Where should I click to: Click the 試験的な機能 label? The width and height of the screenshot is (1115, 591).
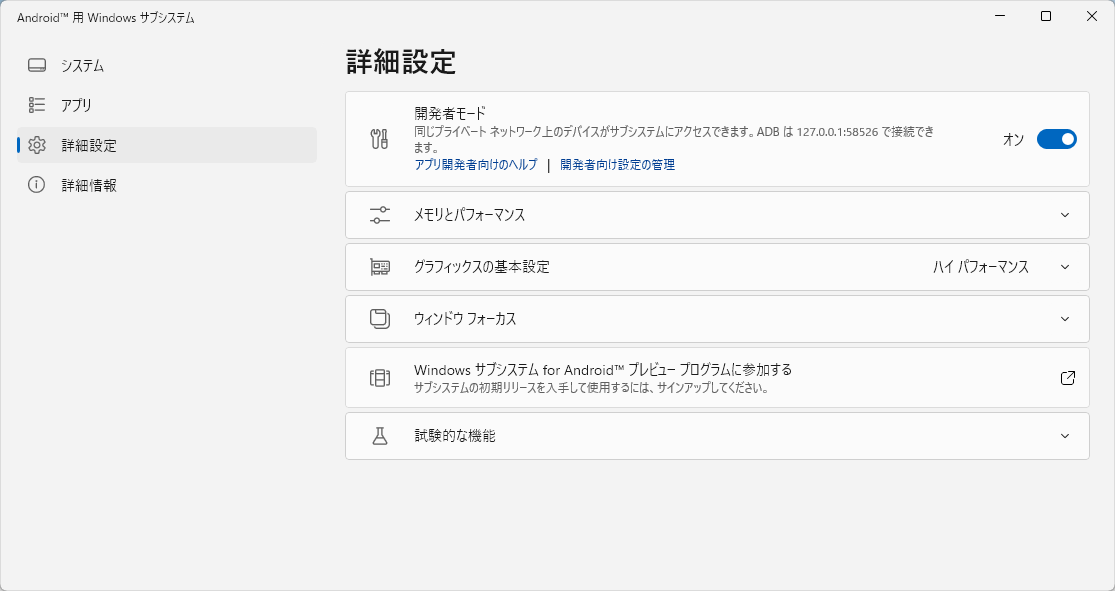click(x=454, y=436)
